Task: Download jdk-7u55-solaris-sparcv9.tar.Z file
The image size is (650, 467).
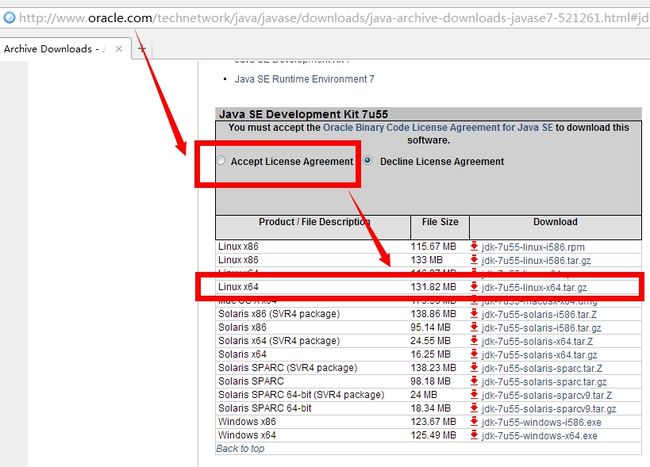Action: (547, 395)
